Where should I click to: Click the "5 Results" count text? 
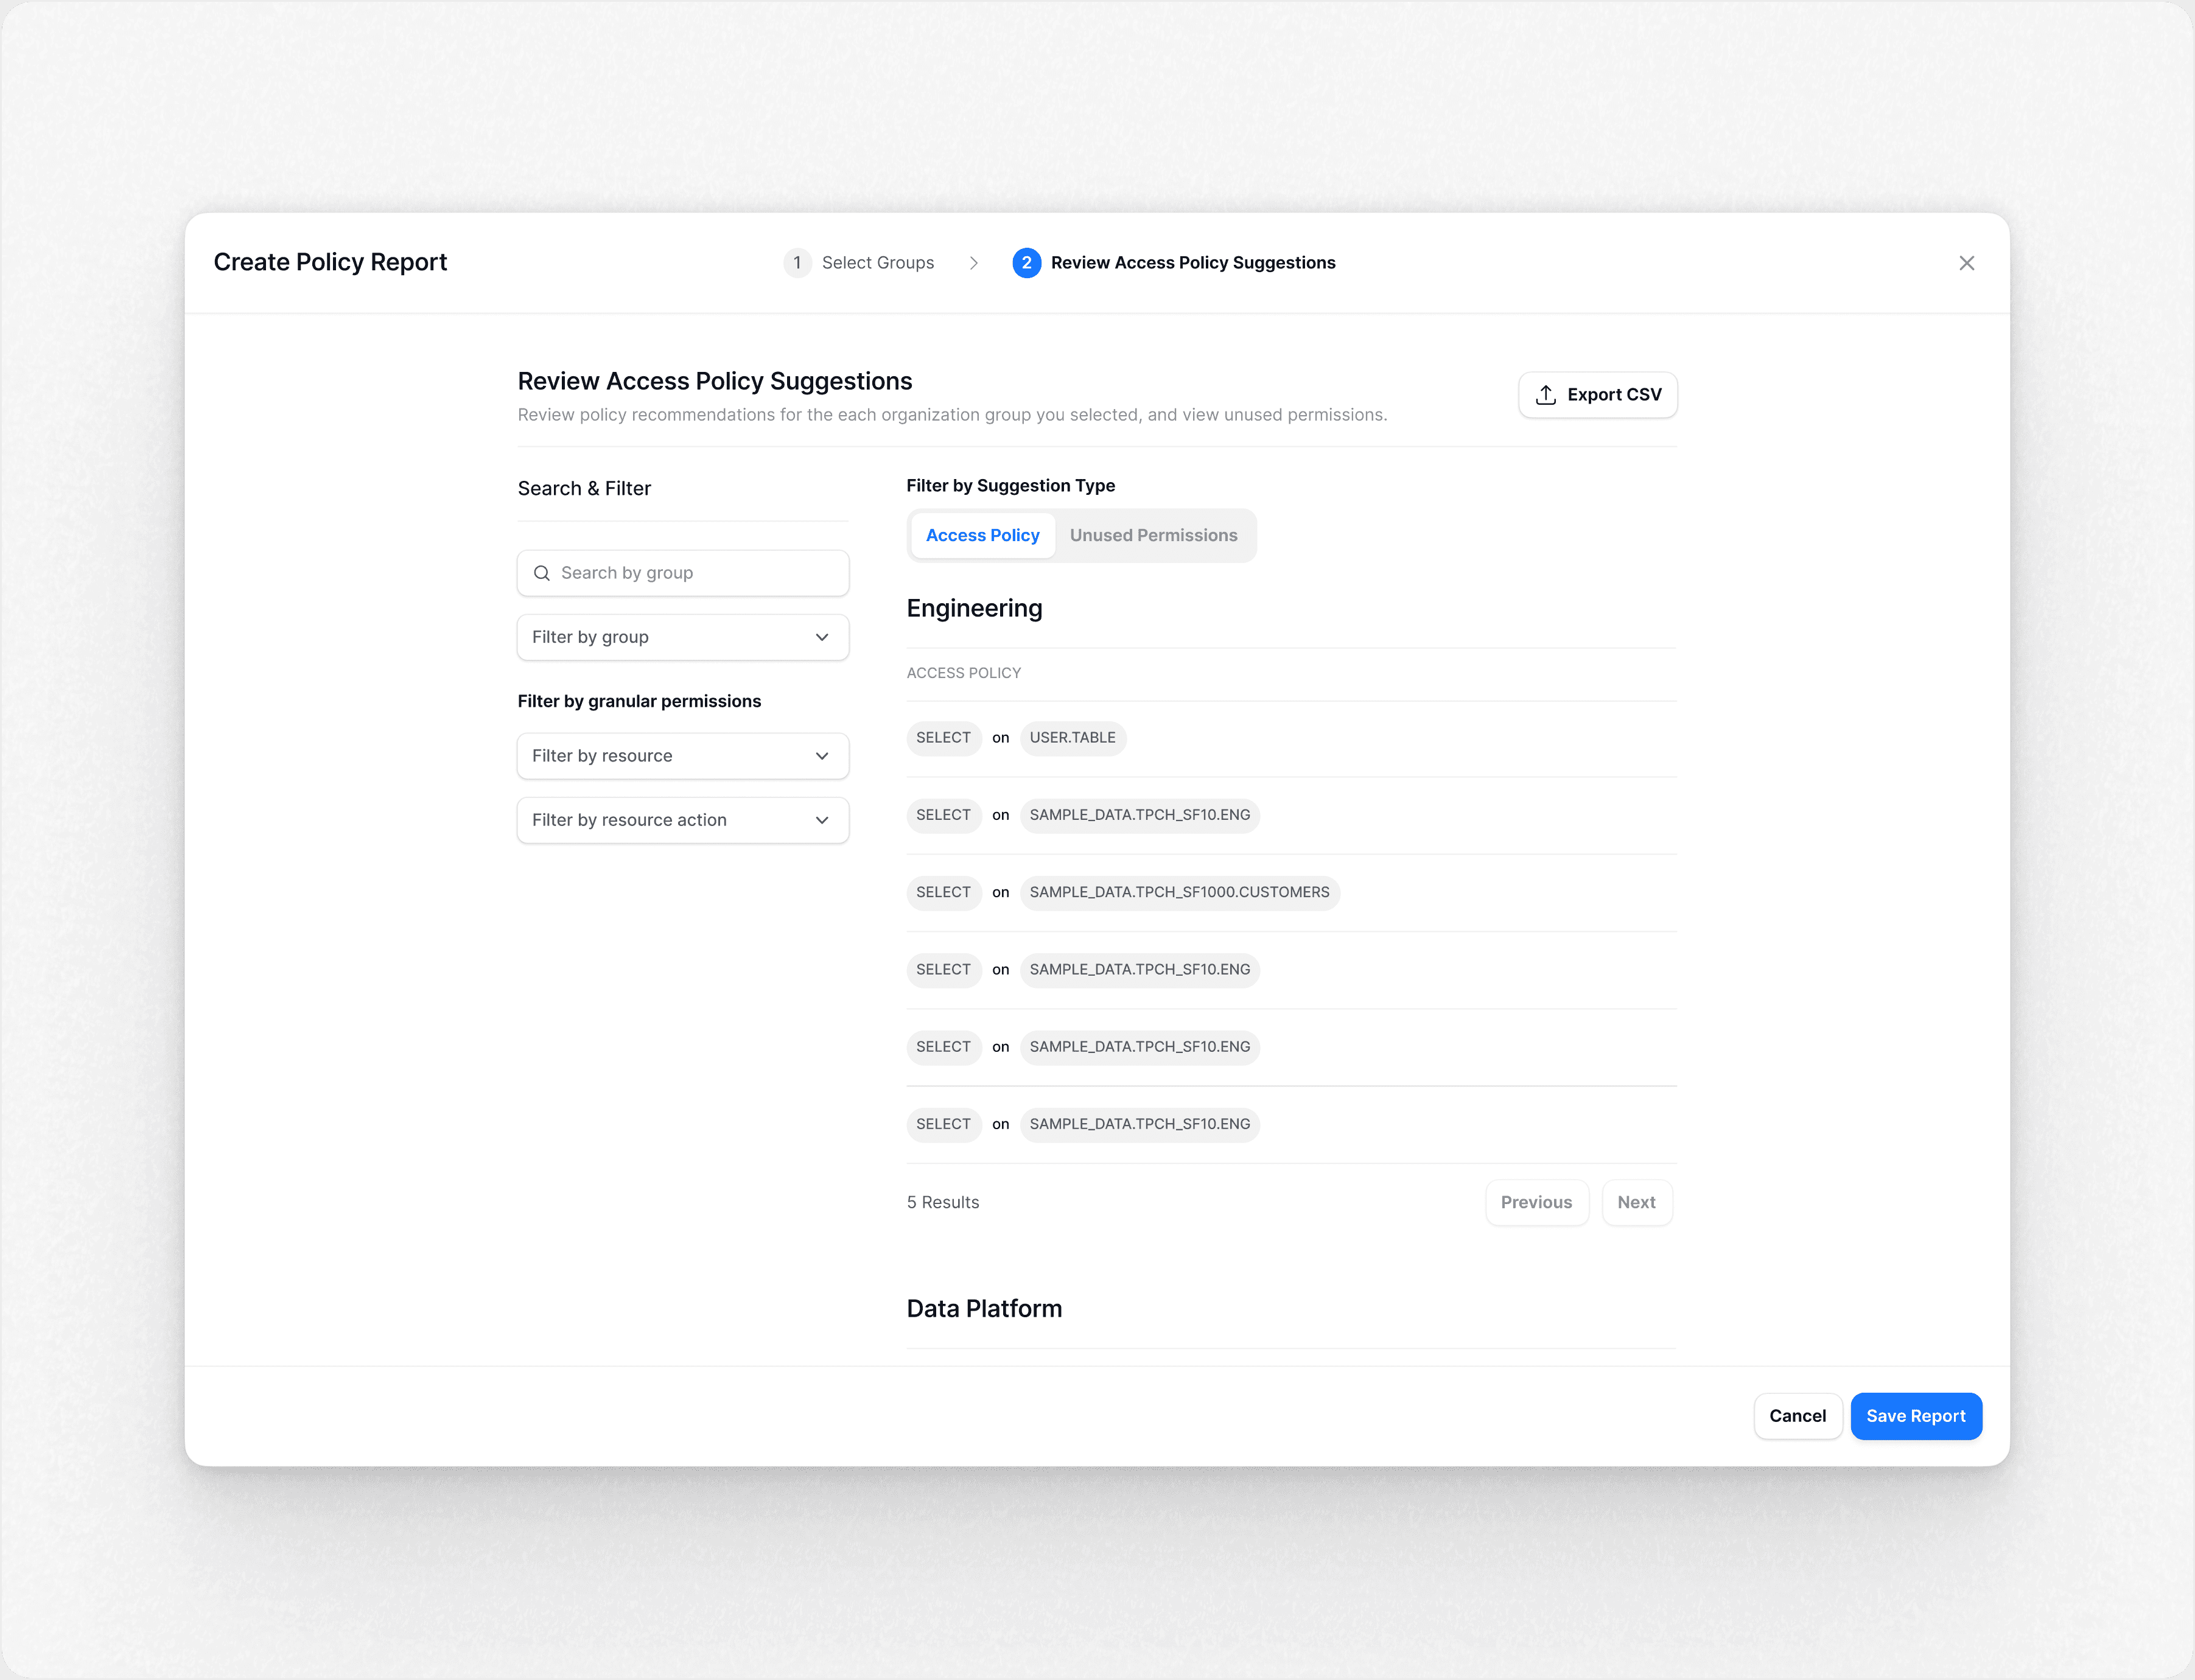point(943,1203)
